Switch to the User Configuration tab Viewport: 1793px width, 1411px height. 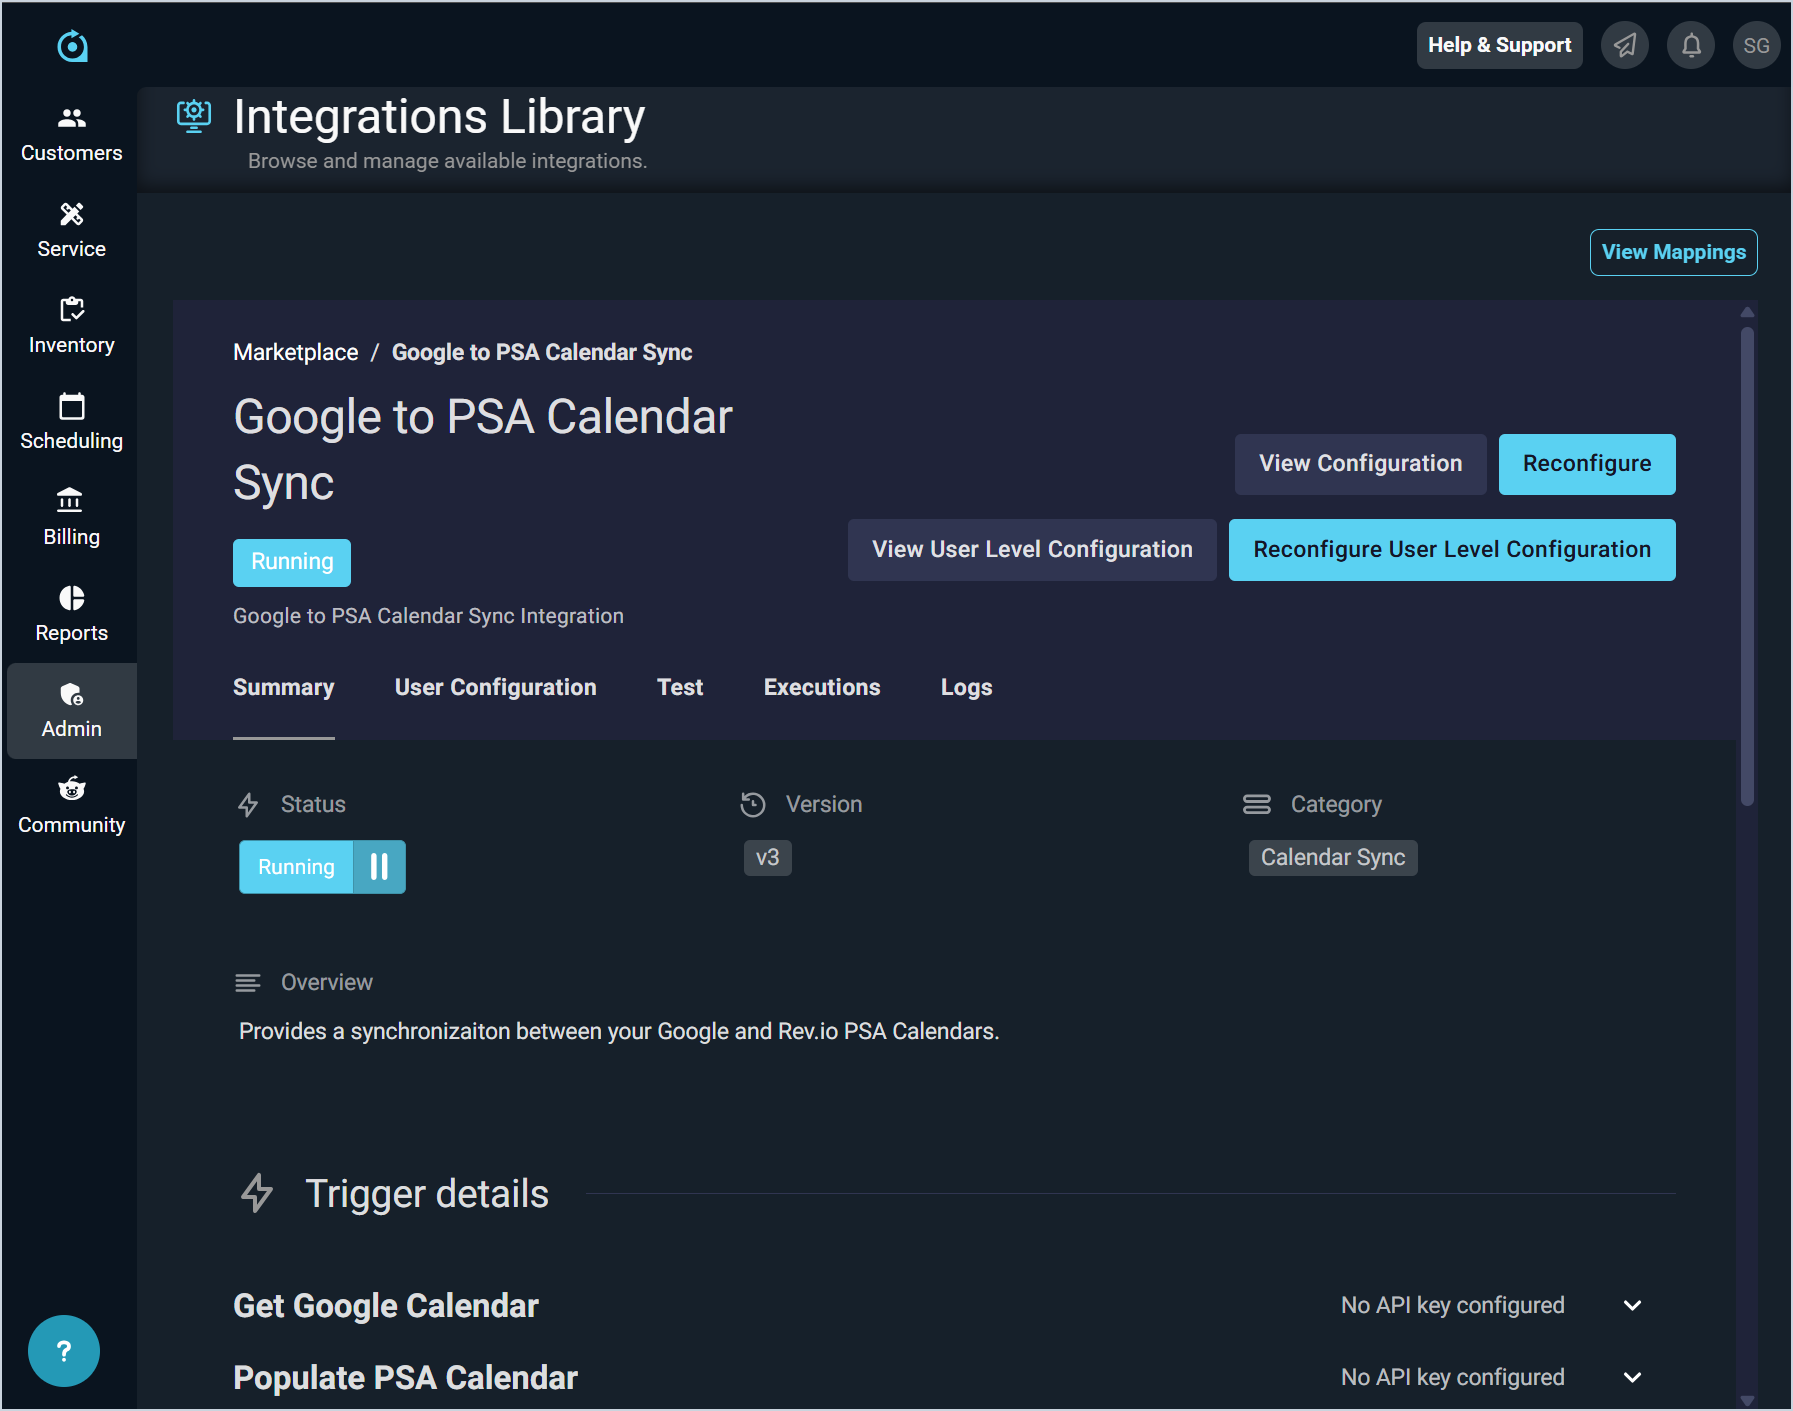[x=495, y=688]
